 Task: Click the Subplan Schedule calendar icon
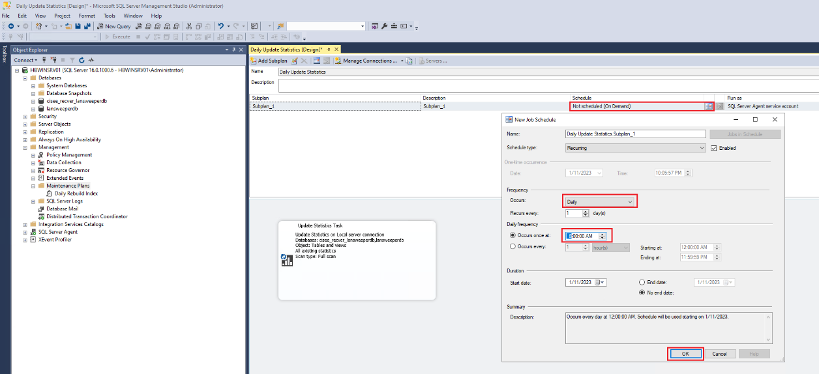point(709,106)
